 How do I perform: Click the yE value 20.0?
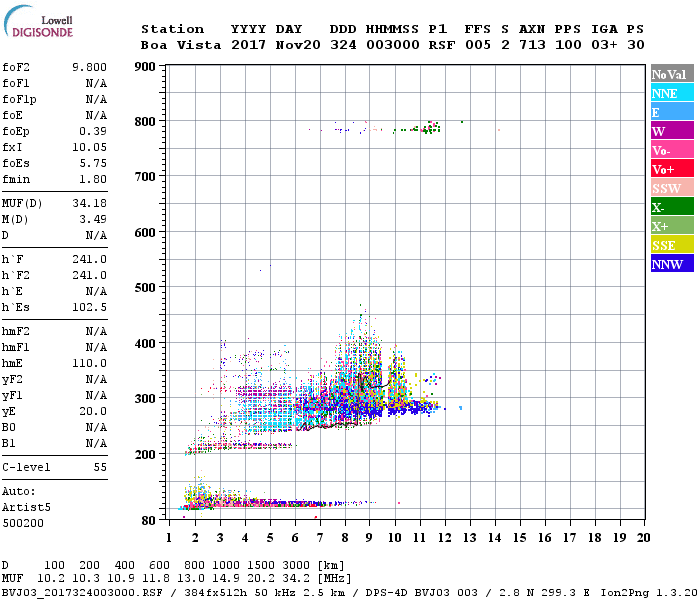point(93,412)
